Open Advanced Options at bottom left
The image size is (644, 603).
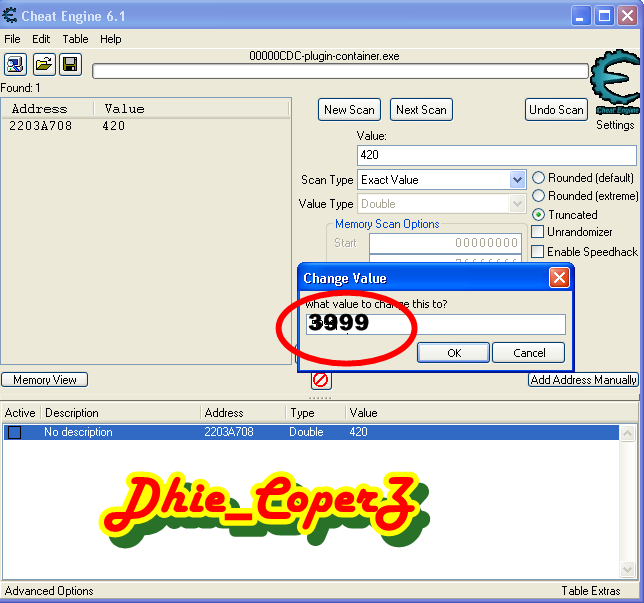pos(49,591)
